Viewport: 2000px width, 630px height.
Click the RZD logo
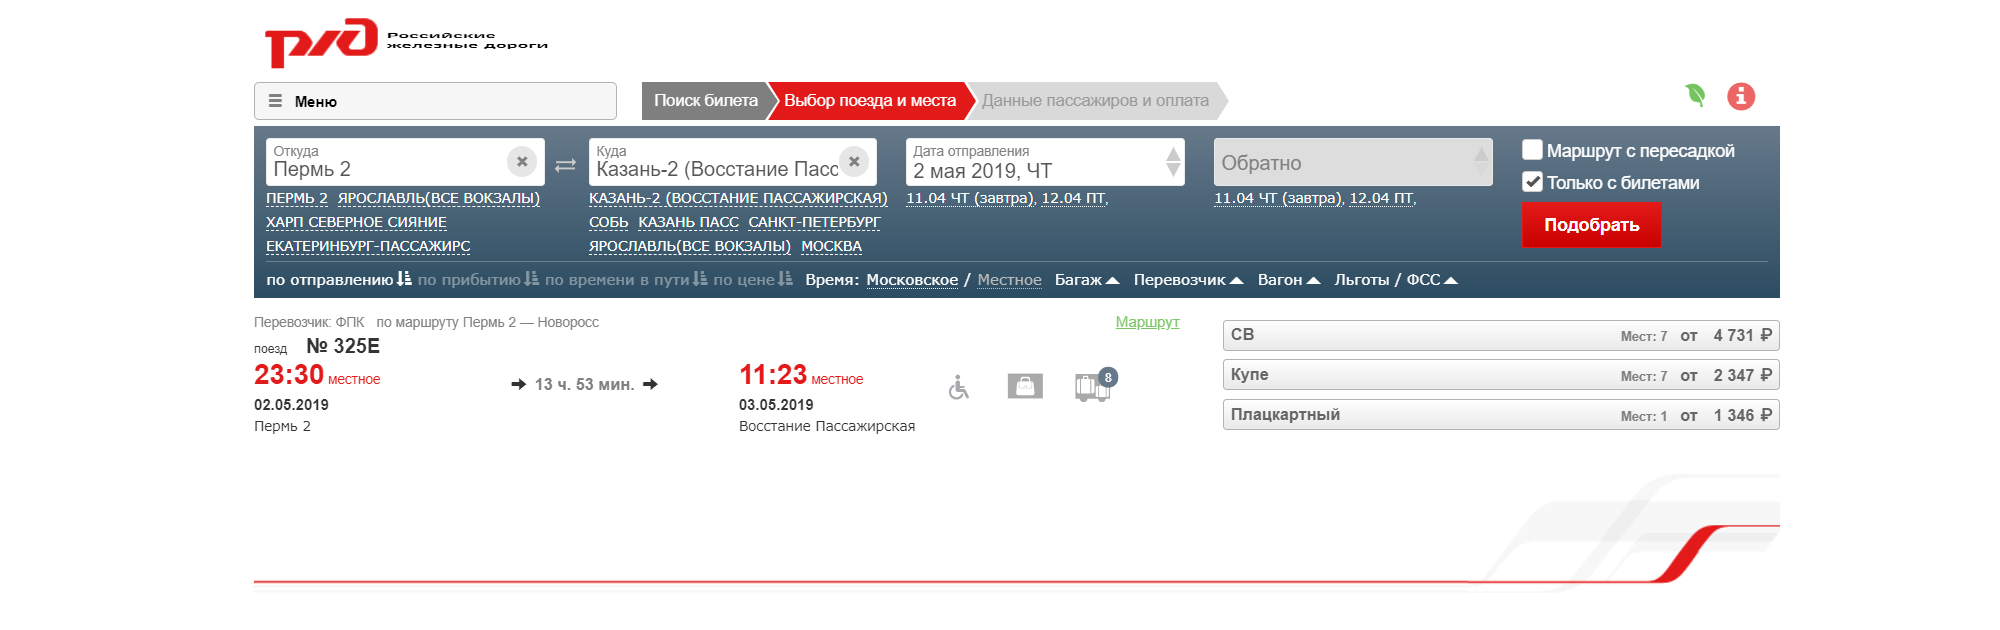point(405,43)
